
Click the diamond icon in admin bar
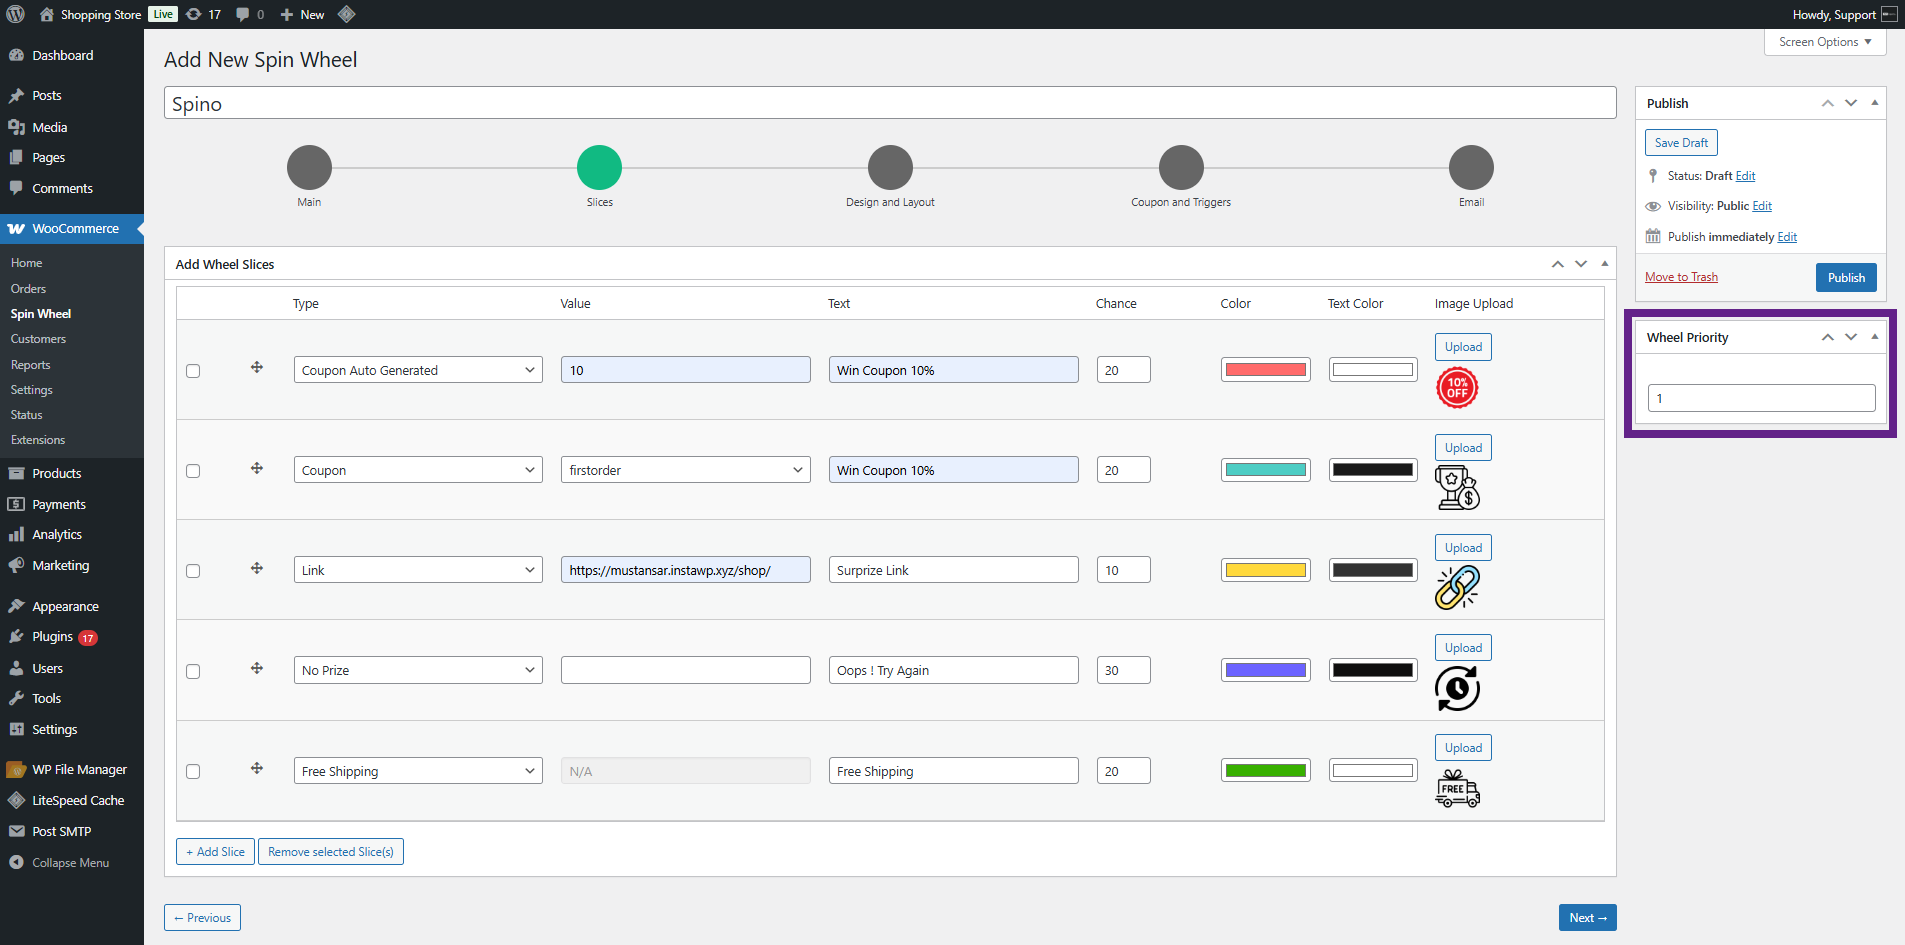pyautogui.click(x=347, y=14)
